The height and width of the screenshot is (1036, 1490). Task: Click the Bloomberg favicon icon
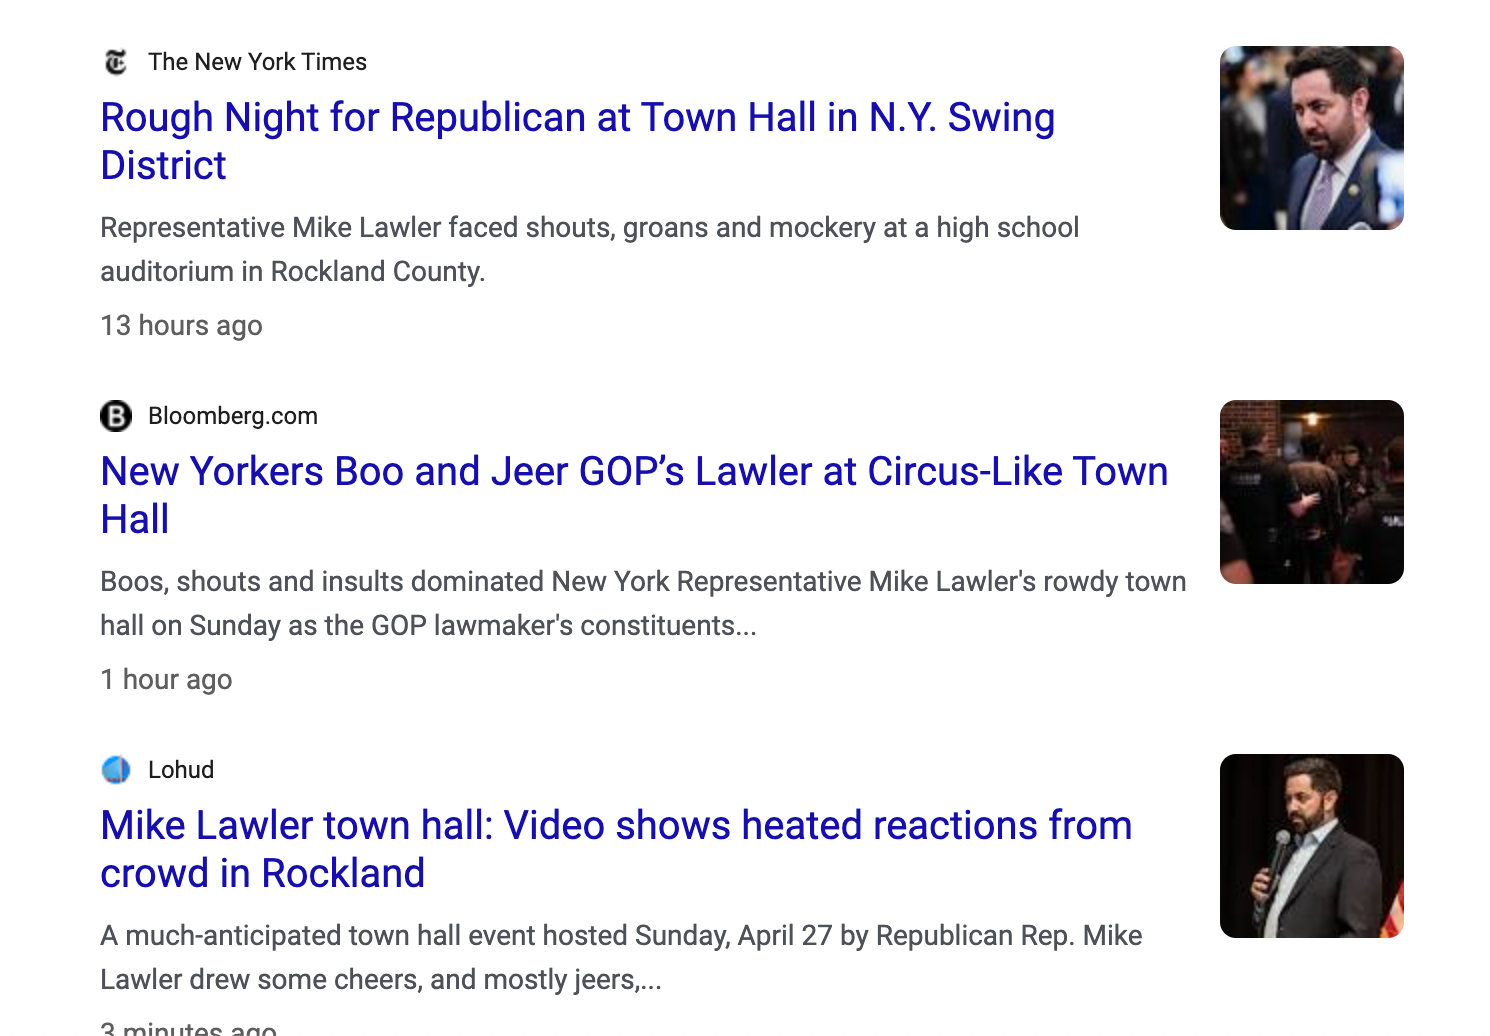[116, 416]
